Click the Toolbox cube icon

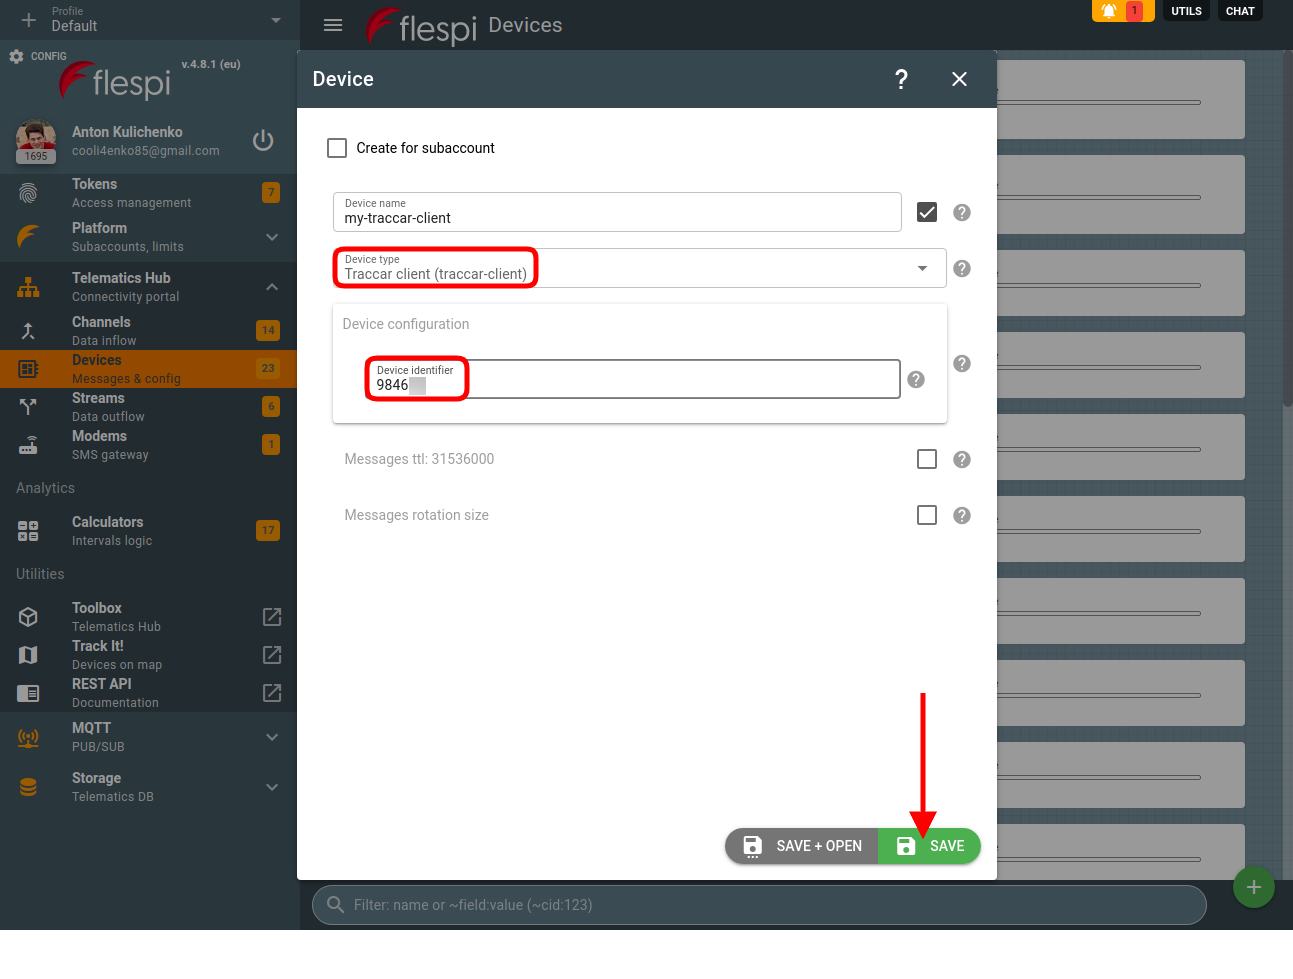point(28,617)
